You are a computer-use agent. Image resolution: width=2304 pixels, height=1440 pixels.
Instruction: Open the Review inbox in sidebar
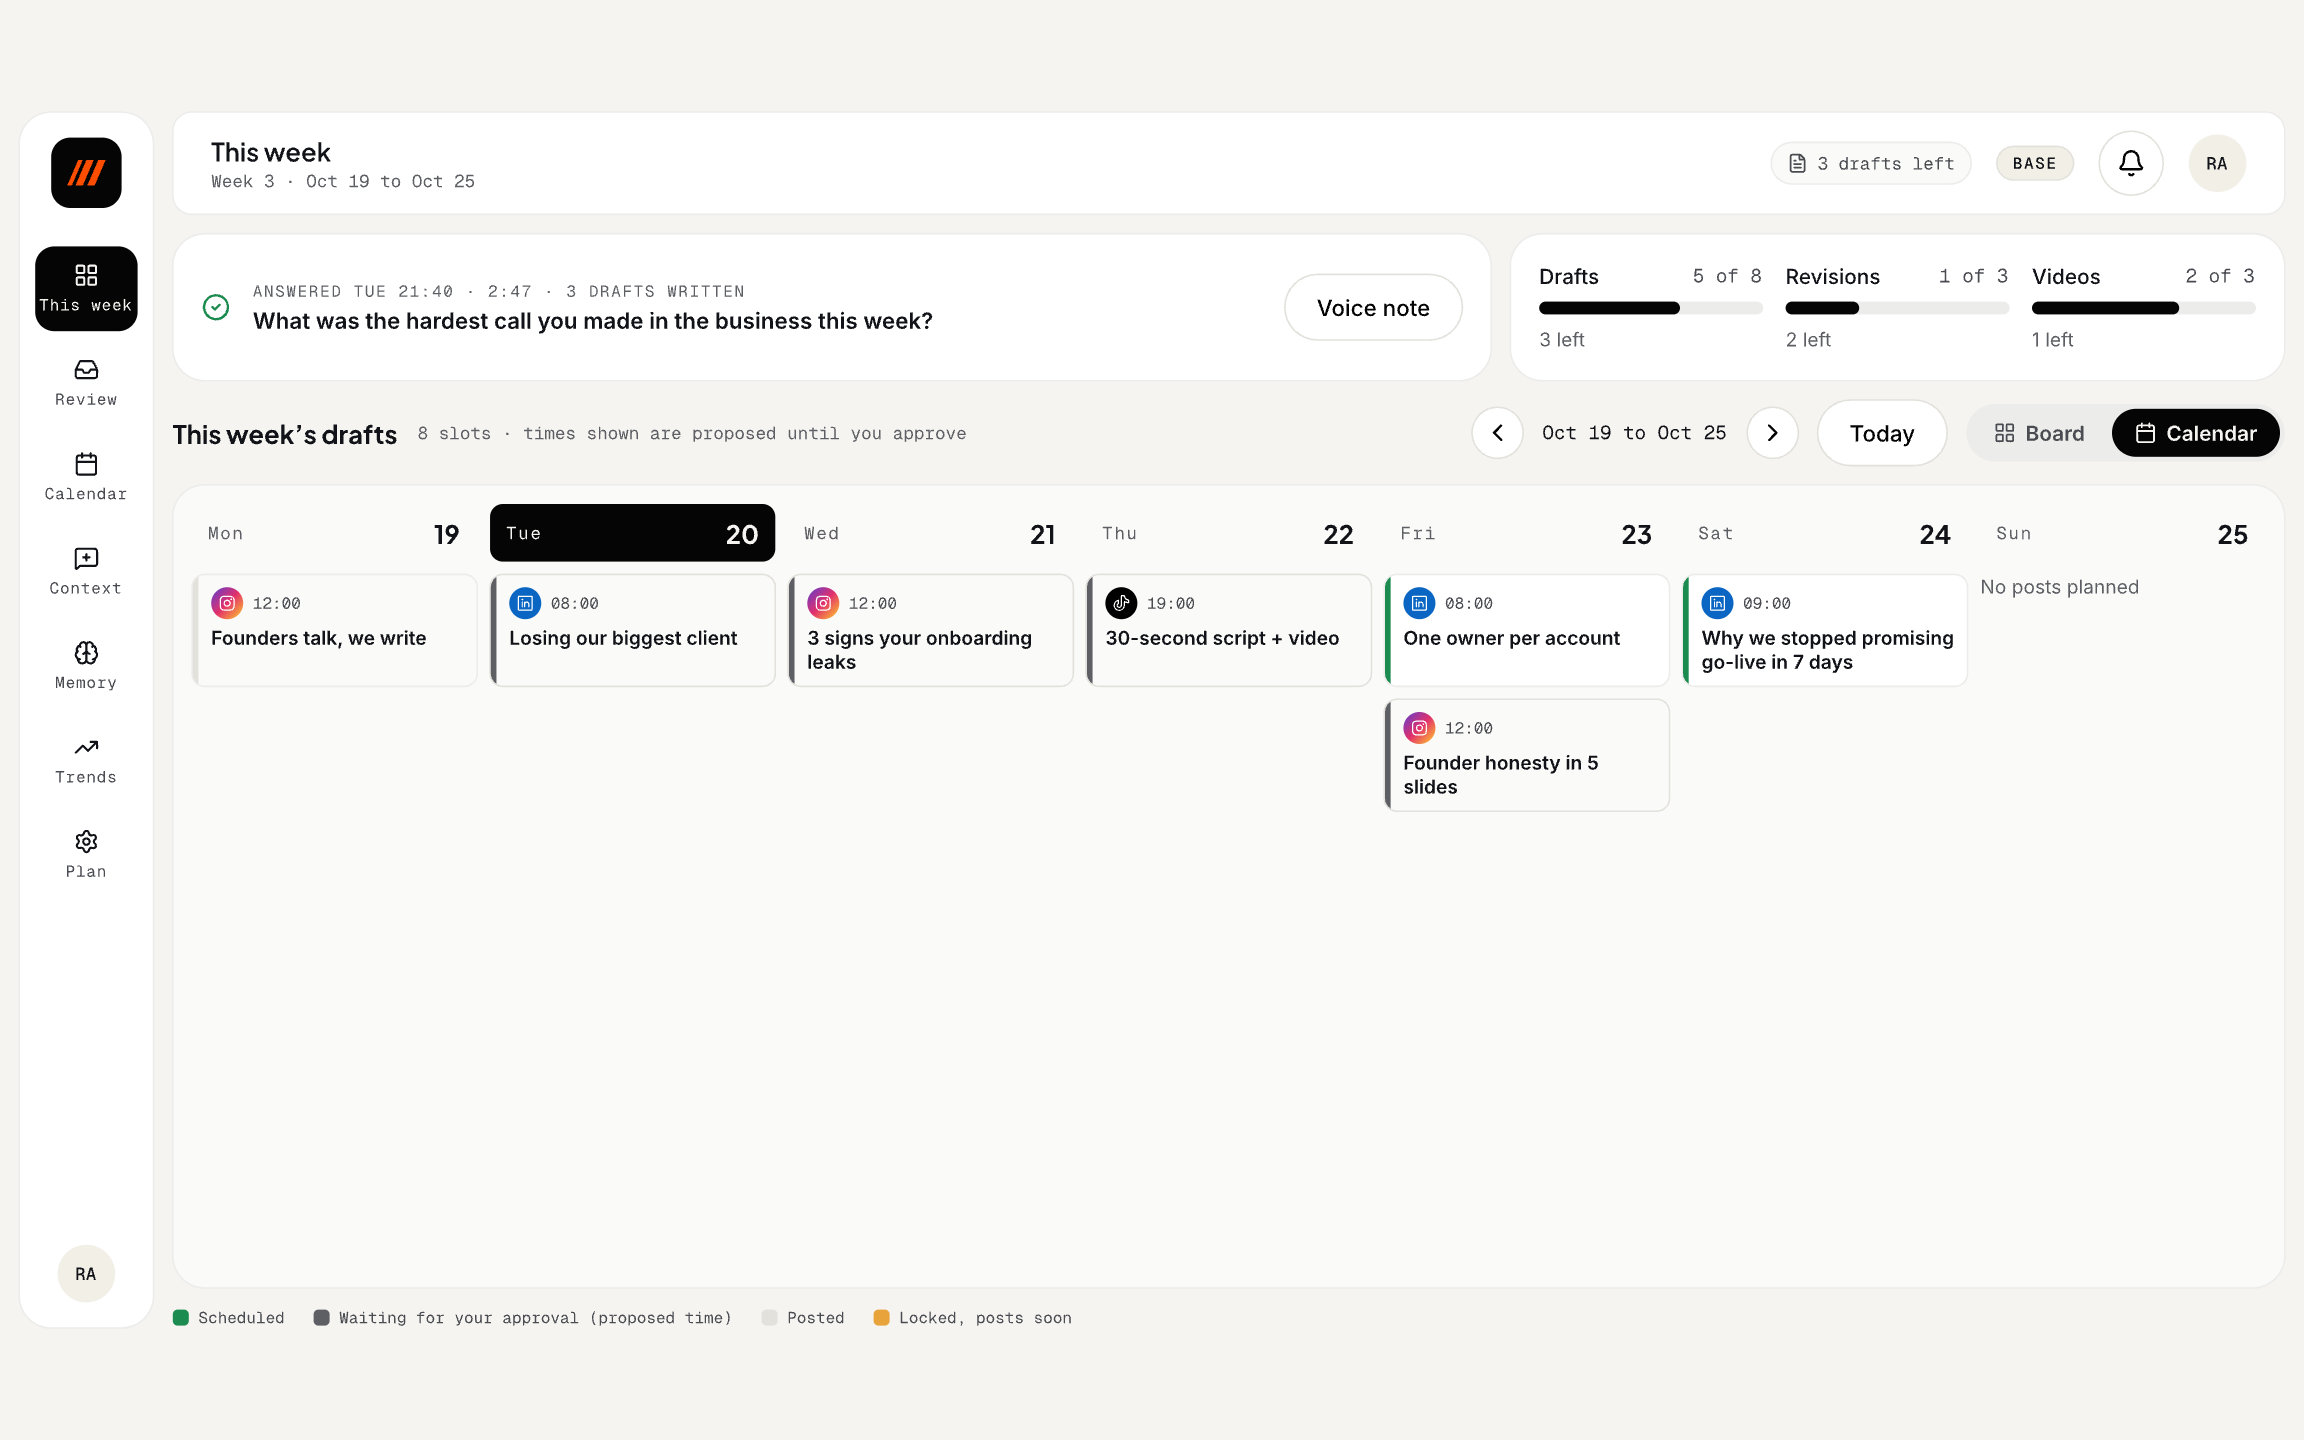[86, 383]
